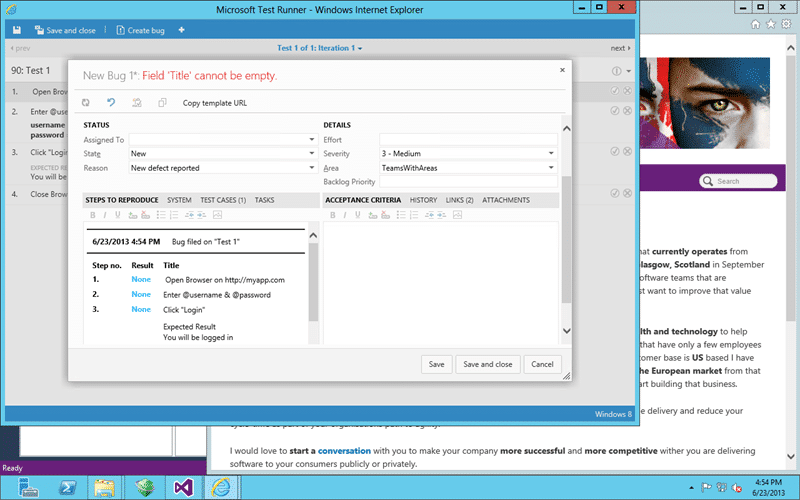
Task: Toggle italic in Steps to Reproduce editor
Action: (x=105, y=215)
